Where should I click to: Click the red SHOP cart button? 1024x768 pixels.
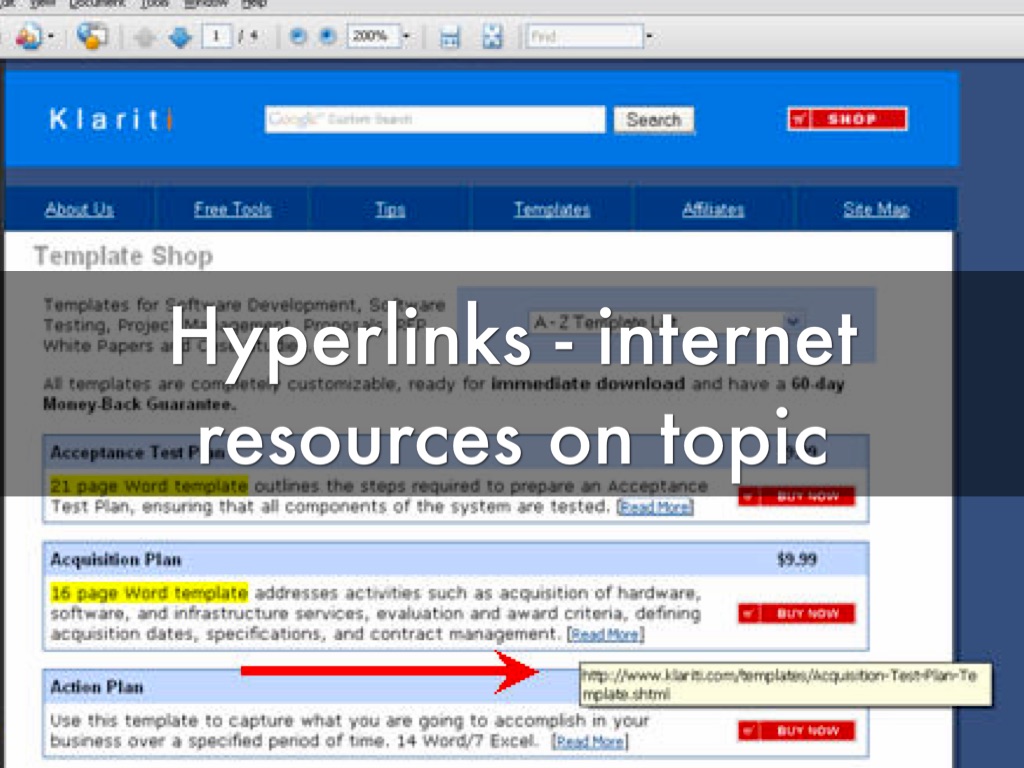tap(847, 119)
